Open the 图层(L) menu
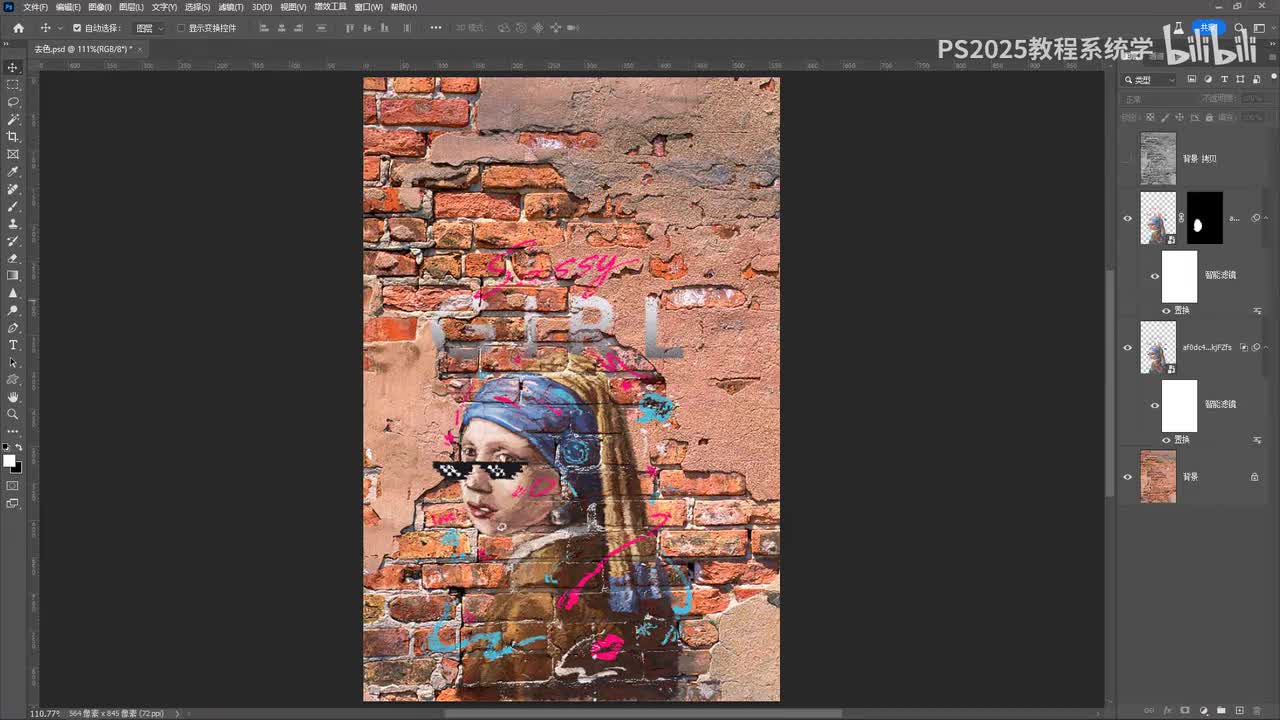 coord(131,7)
